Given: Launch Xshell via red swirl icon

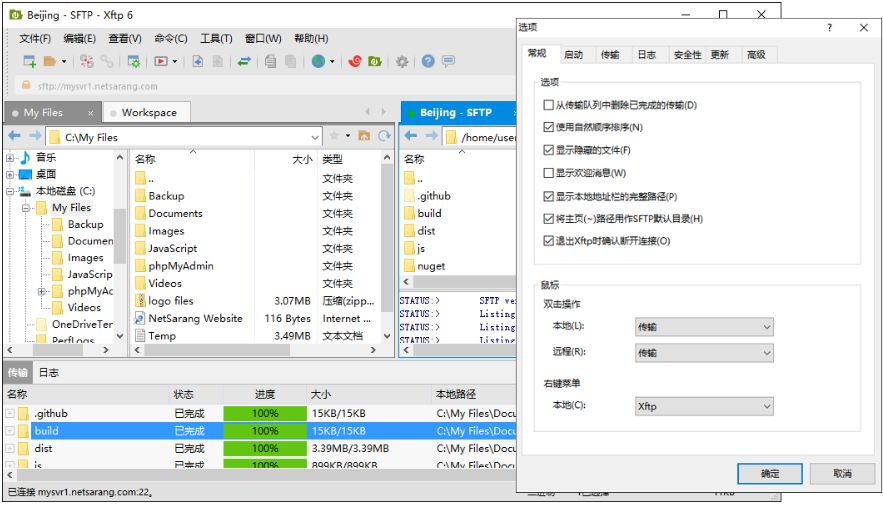Looking at the screenshot, I should (355, 61).
